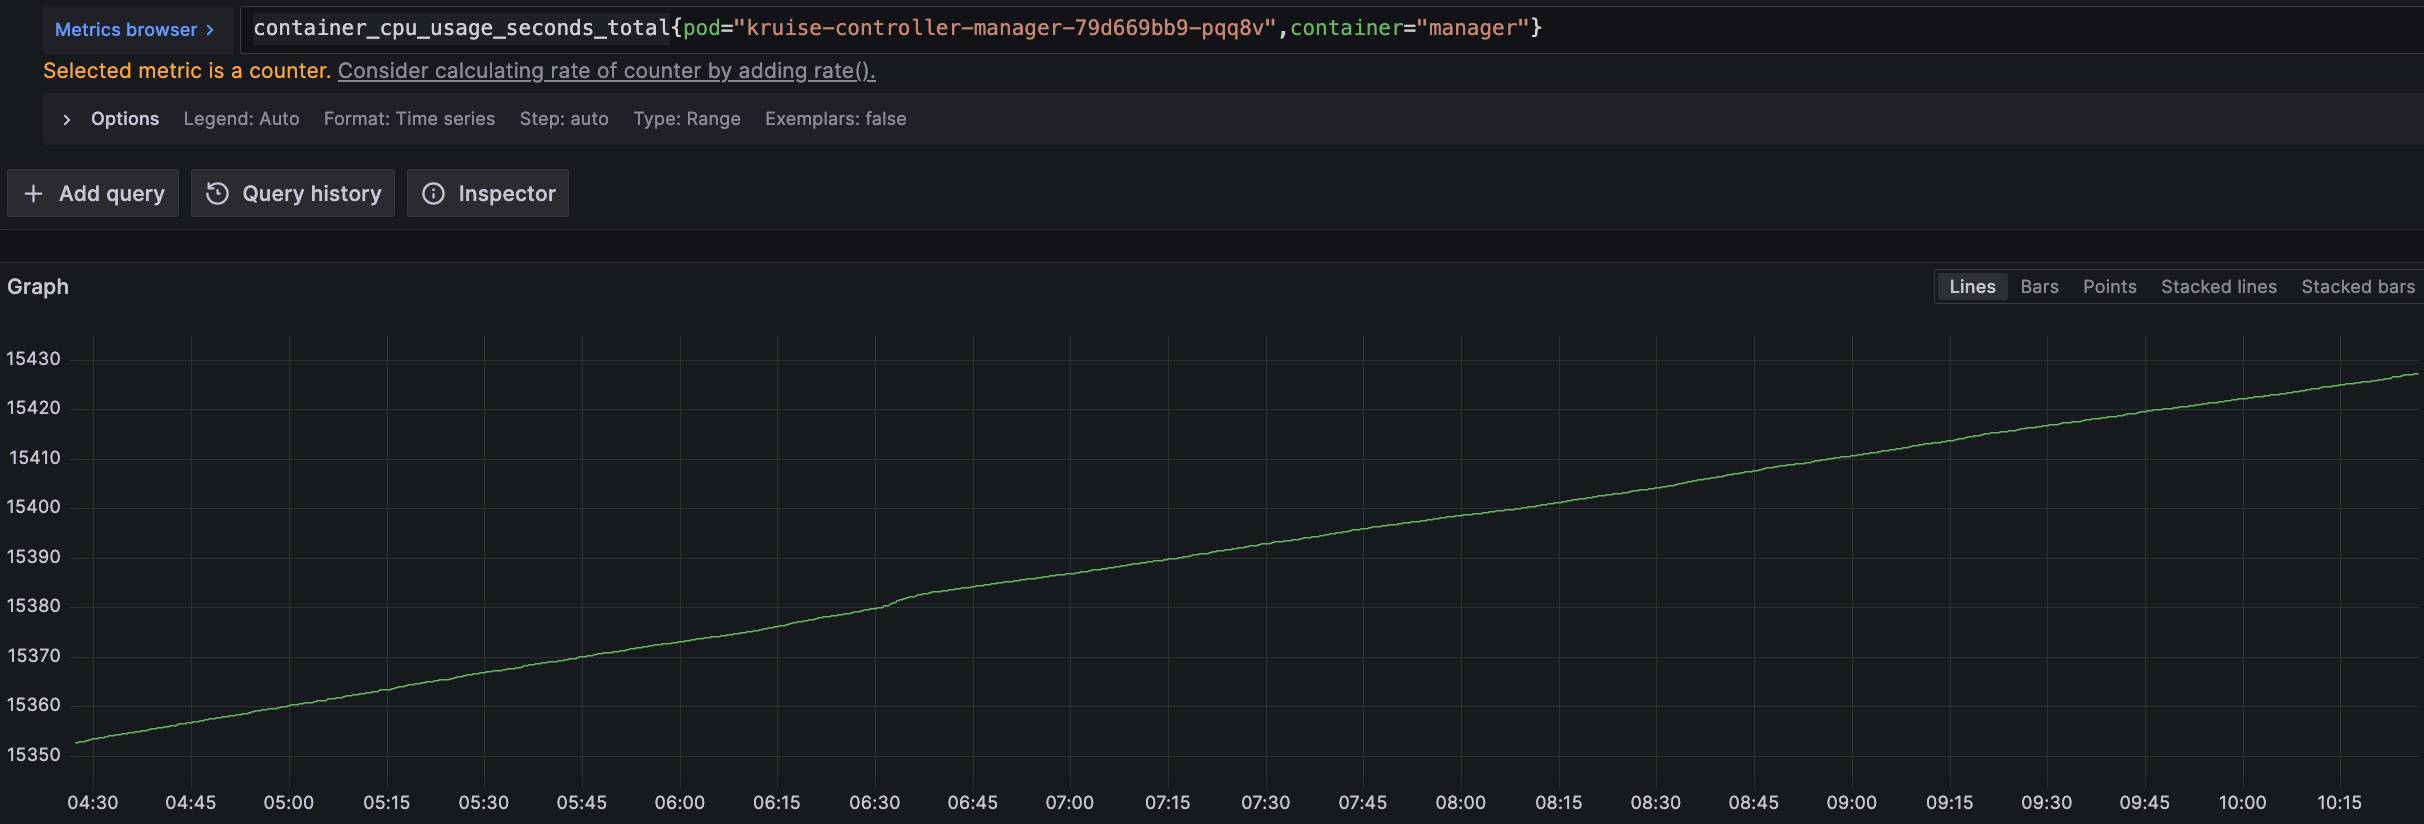Open the Inspector
The width and height of the screenshot is (2424, 824).
(x=488, y=193)
